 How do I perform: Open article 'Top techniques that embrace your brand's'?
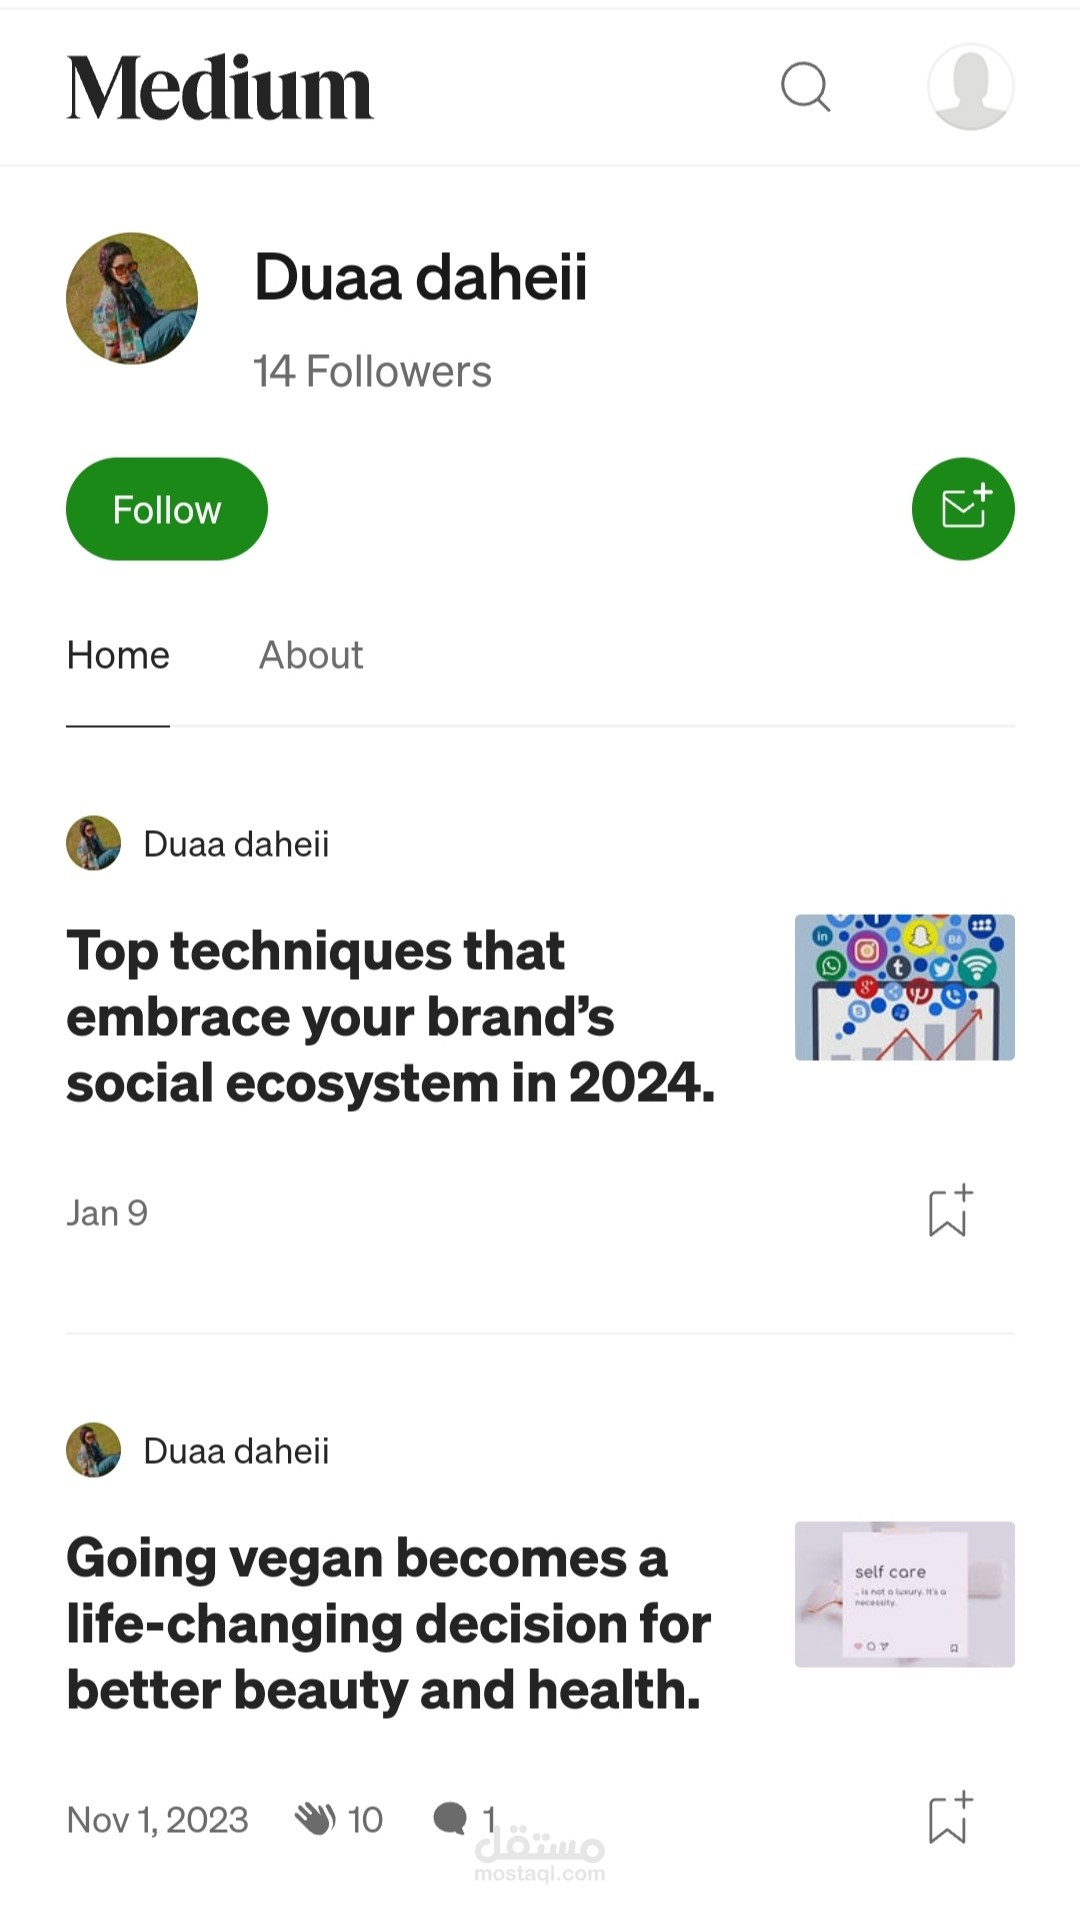pyautogui.click(x=390, y=1017)
